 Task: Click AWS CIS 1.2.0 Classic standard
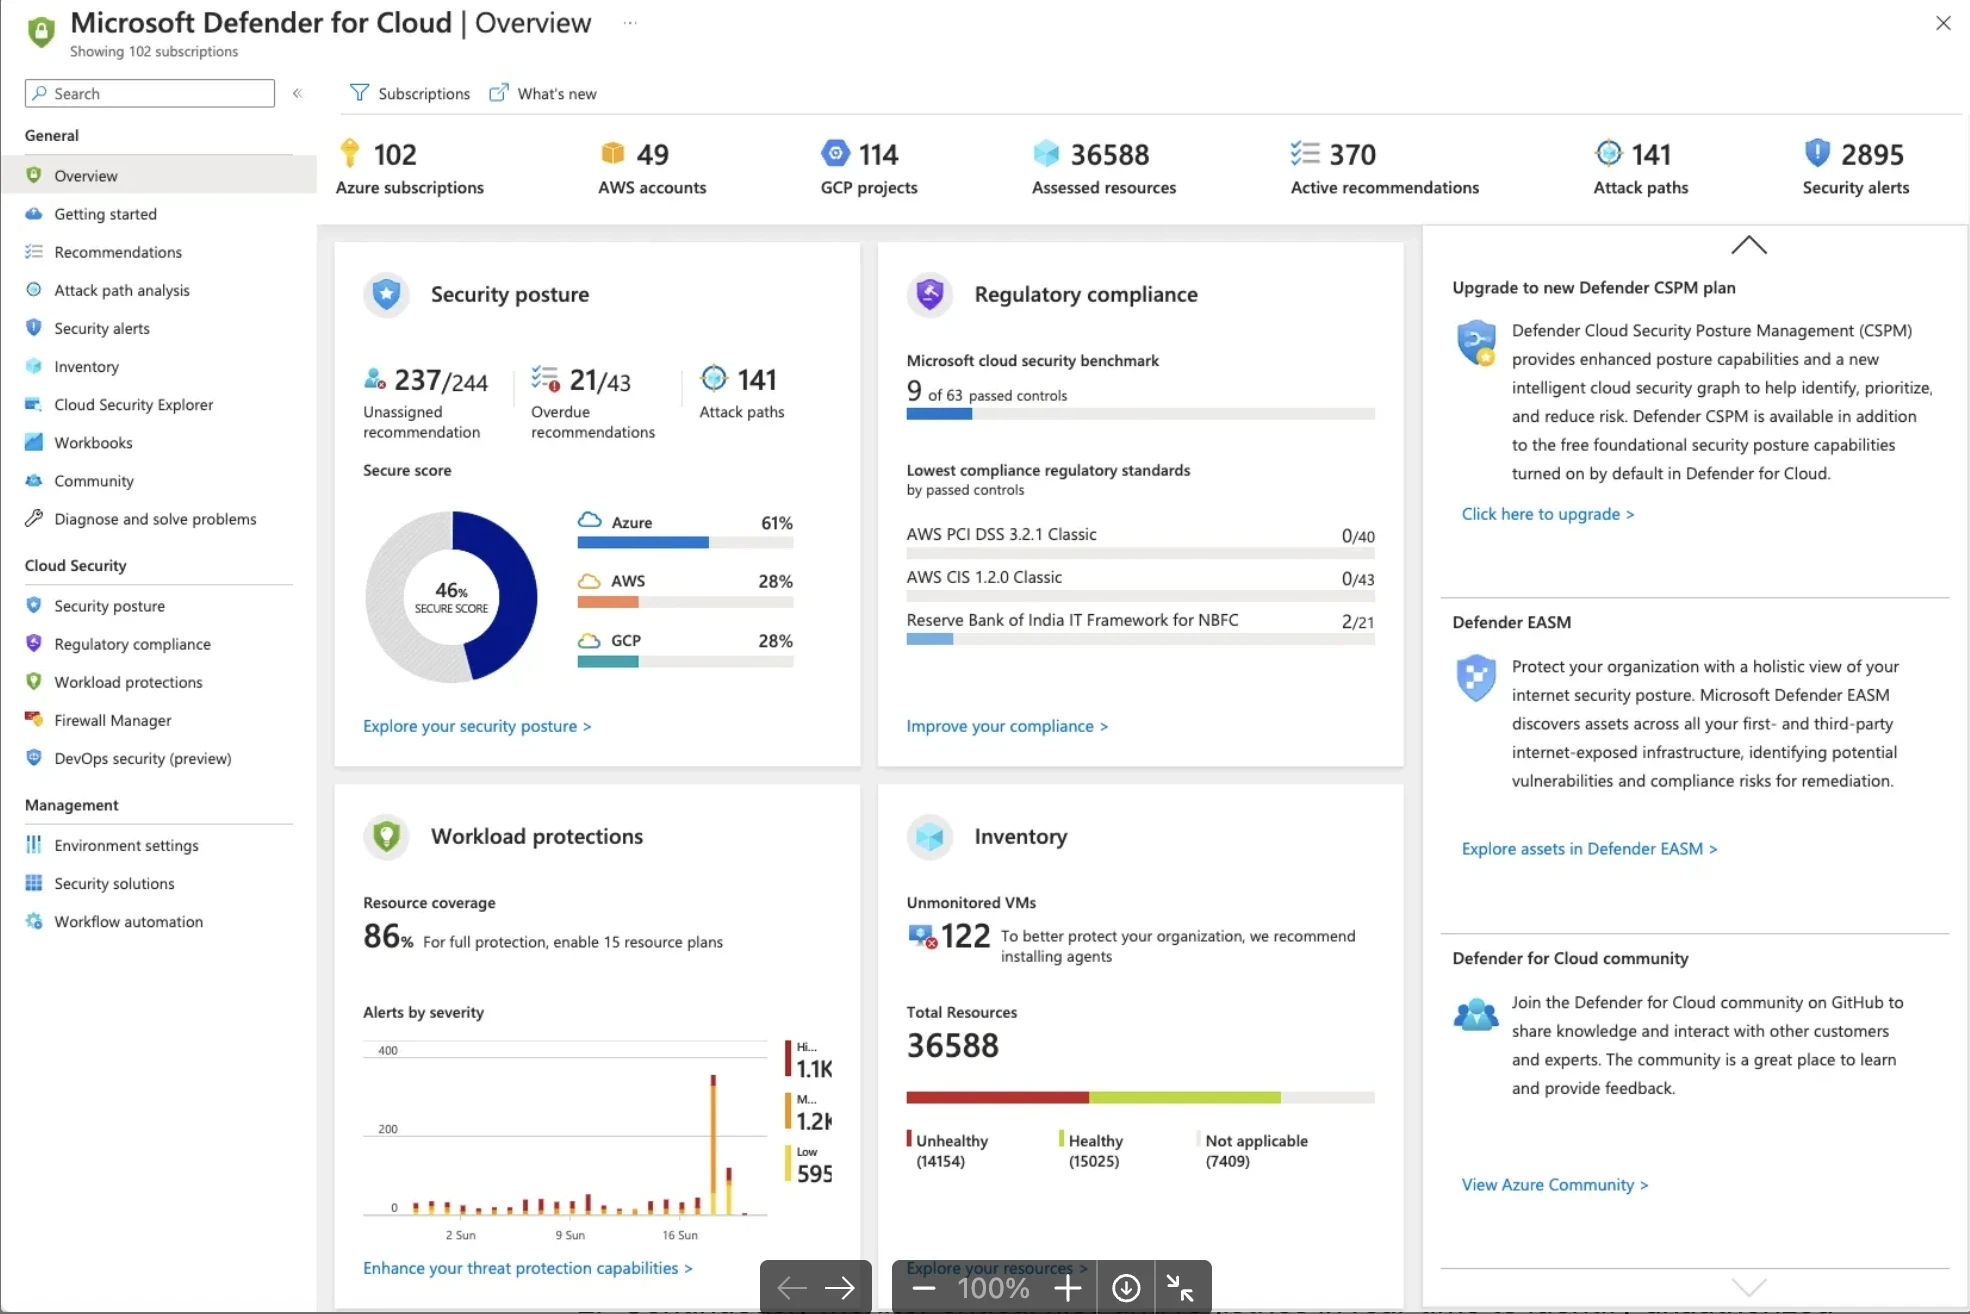[x=1140, y=584]
